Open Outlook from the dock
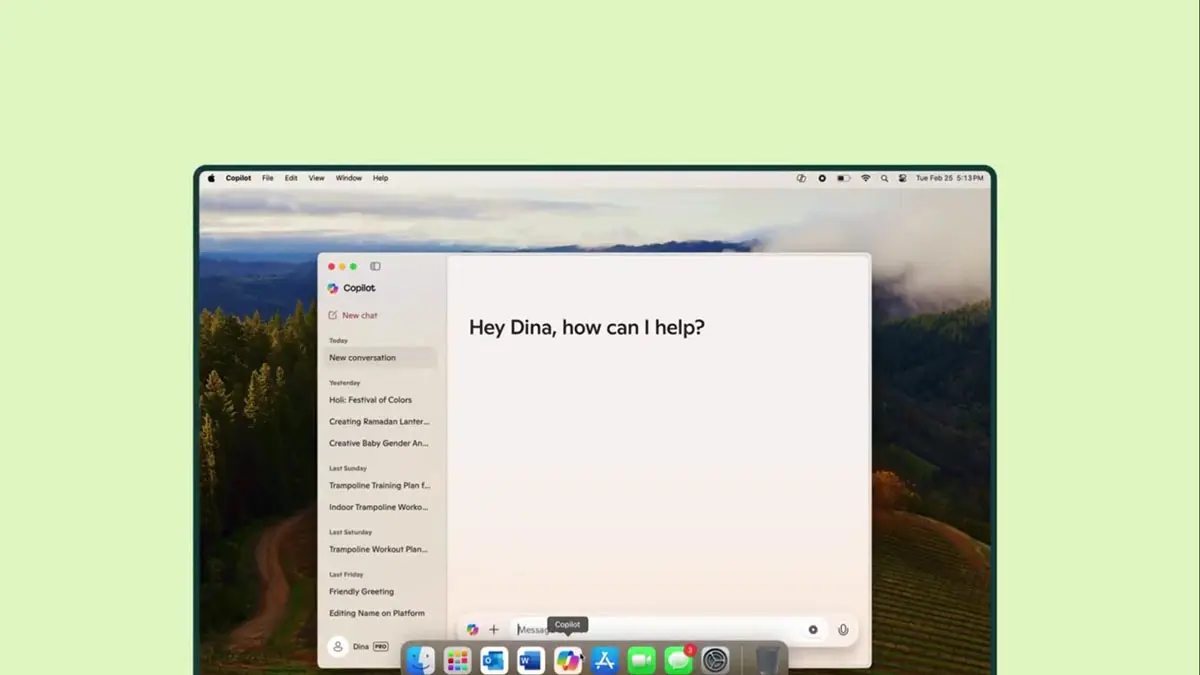This screenshot has width=1200, height=675. pyautogui.click(x=492, y=660)
